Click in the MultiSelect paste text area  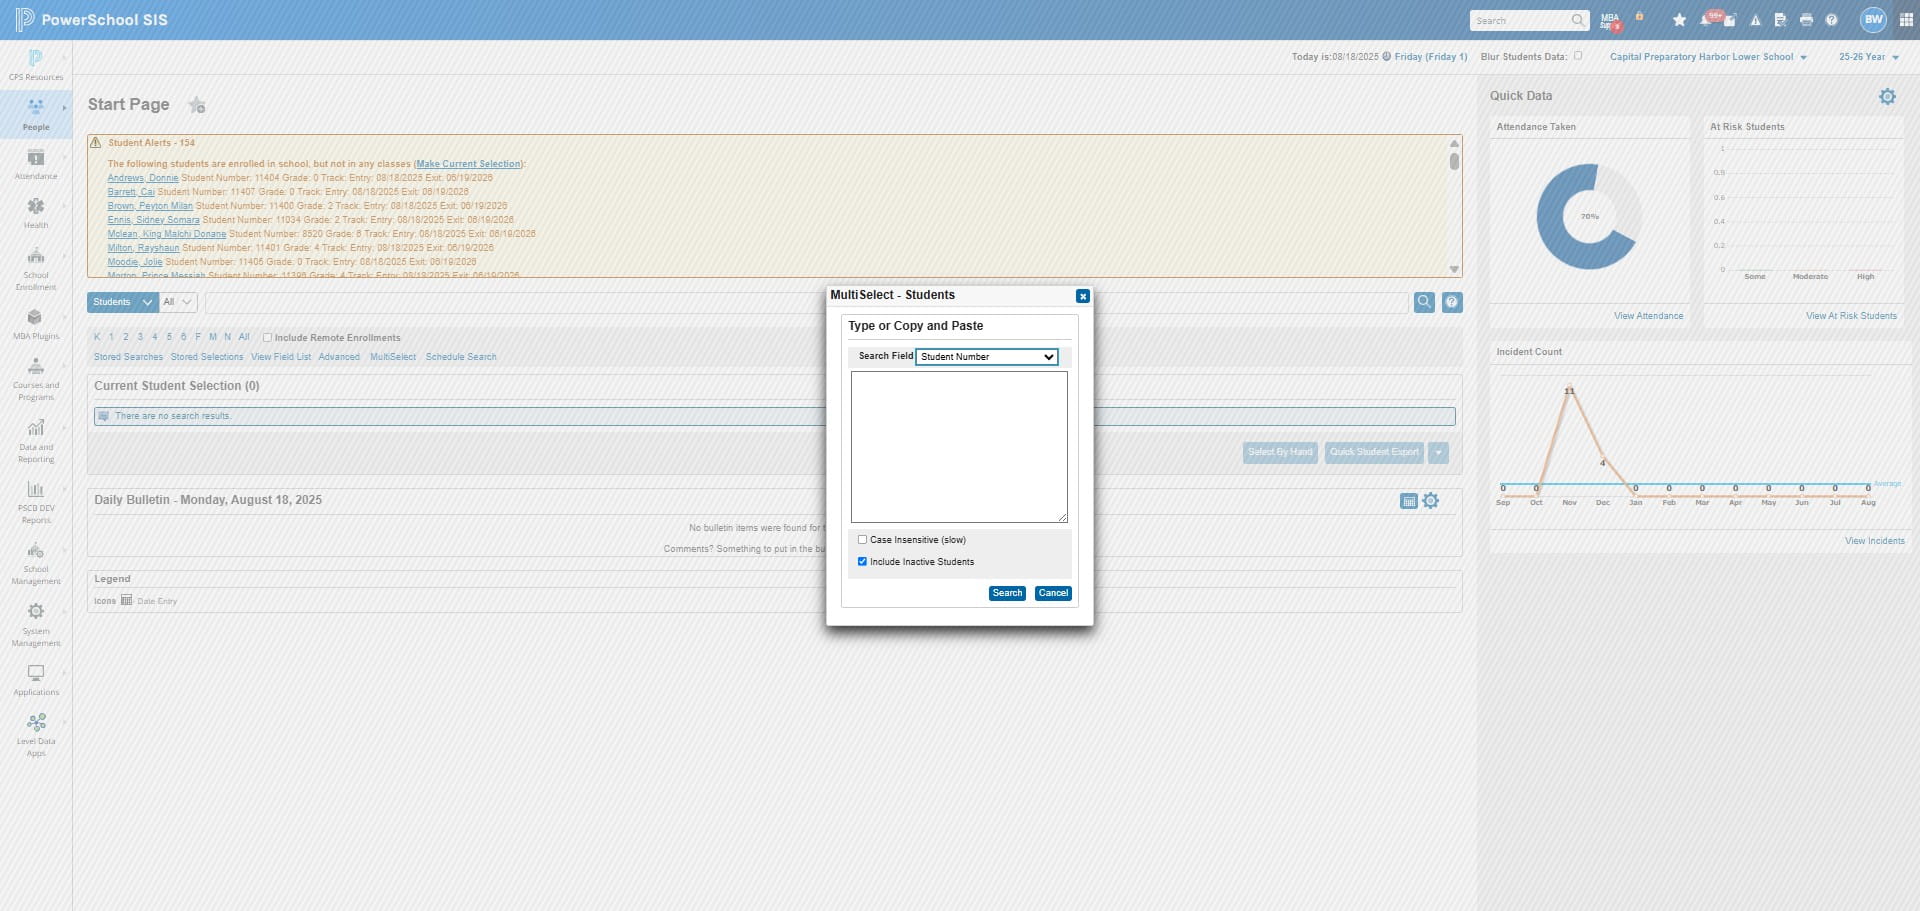(x=959, y=447)
